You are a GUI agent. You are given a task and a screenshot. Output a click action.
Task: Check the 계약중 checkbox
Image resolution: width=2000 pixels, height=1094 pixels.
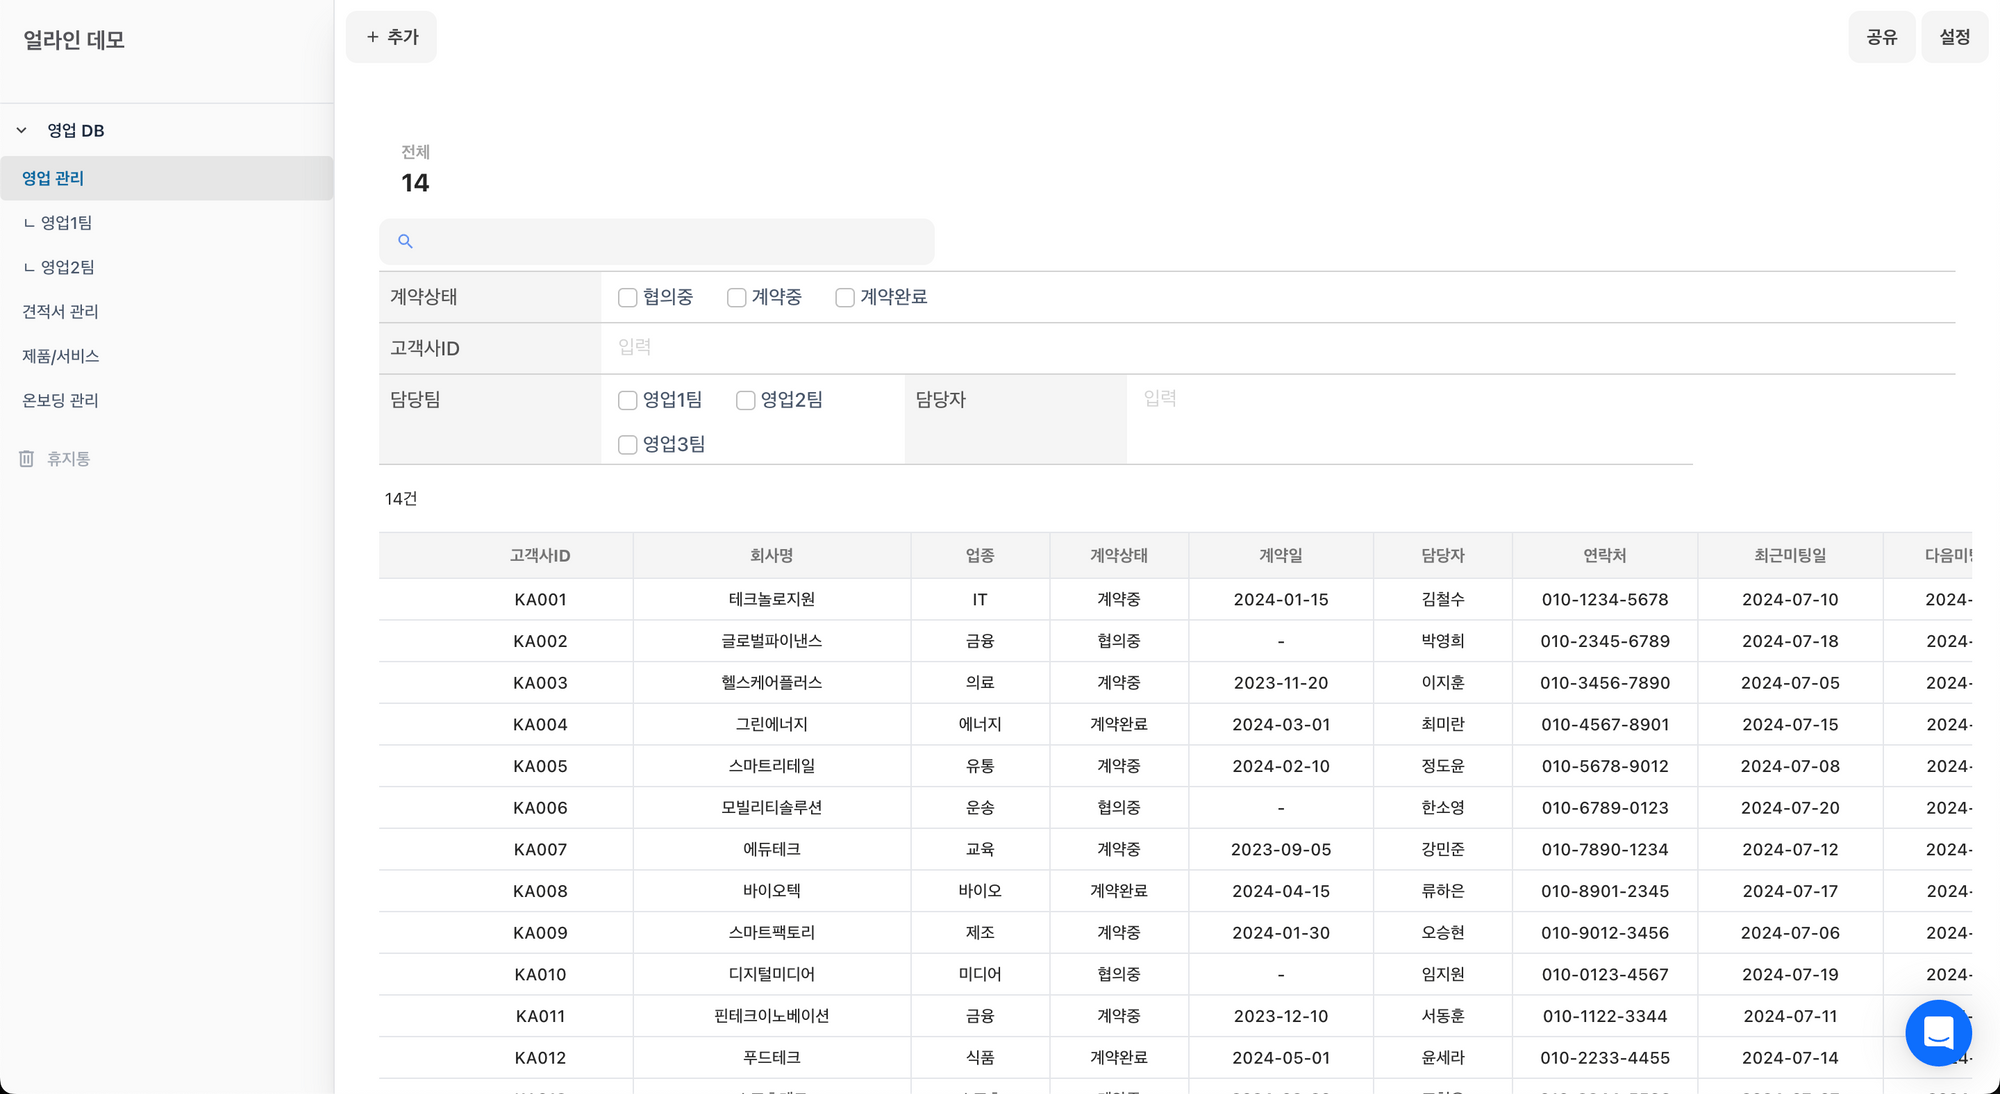pyautogui.click(x=736, y=297)
